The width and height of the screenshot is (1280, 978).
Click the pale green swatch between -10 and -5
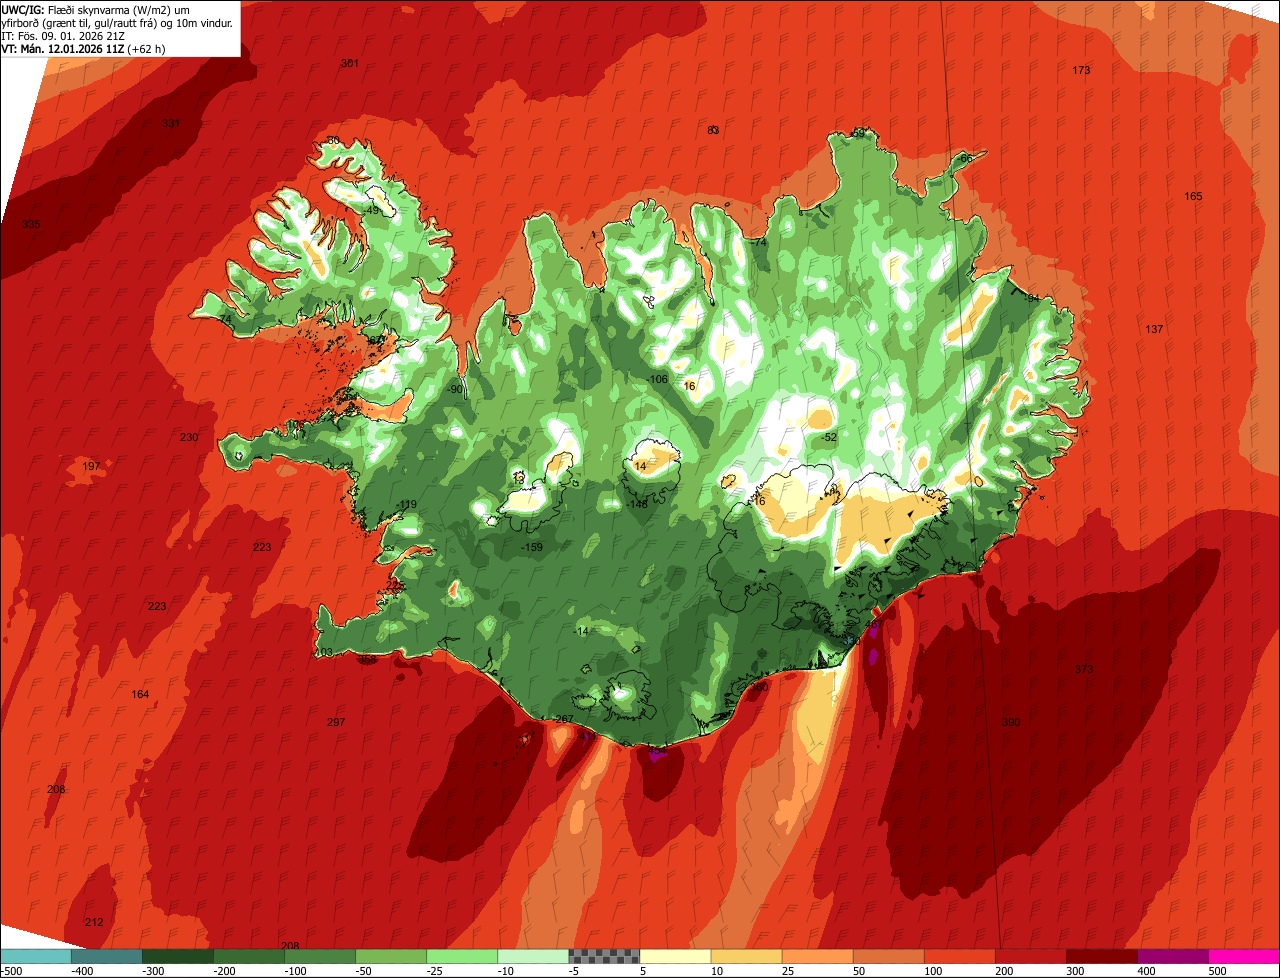pyautogui.click(x=533, y=956)
